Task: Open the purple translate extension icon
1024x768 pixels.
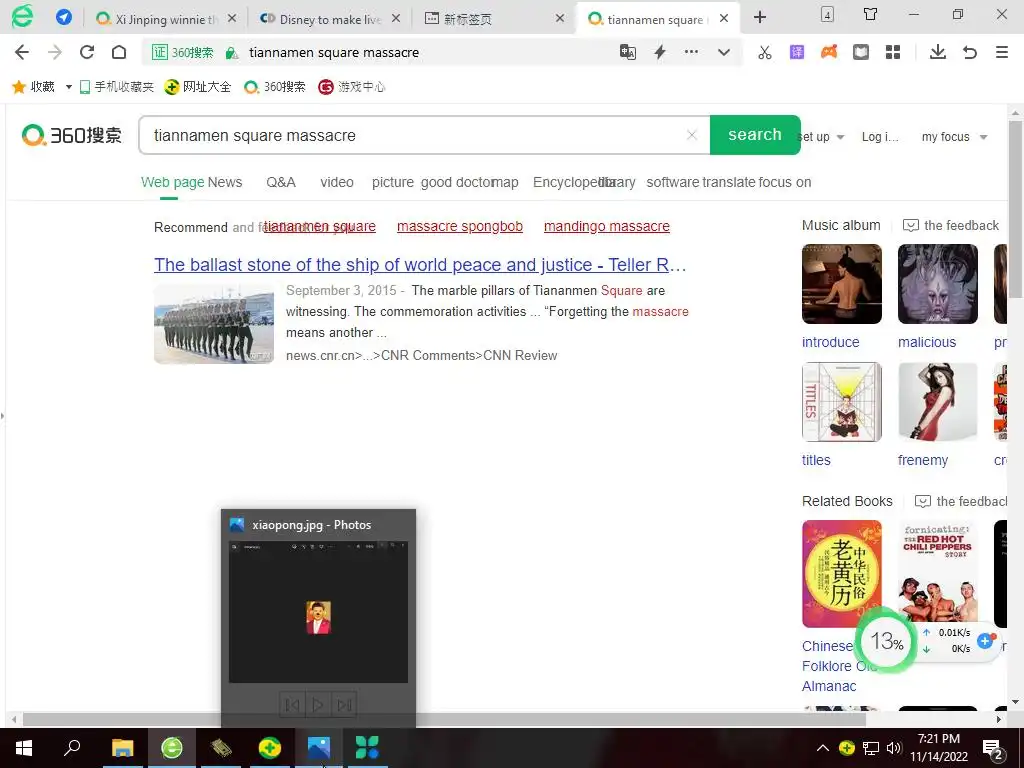Action: pyautogui.click(x=797, y=52)
